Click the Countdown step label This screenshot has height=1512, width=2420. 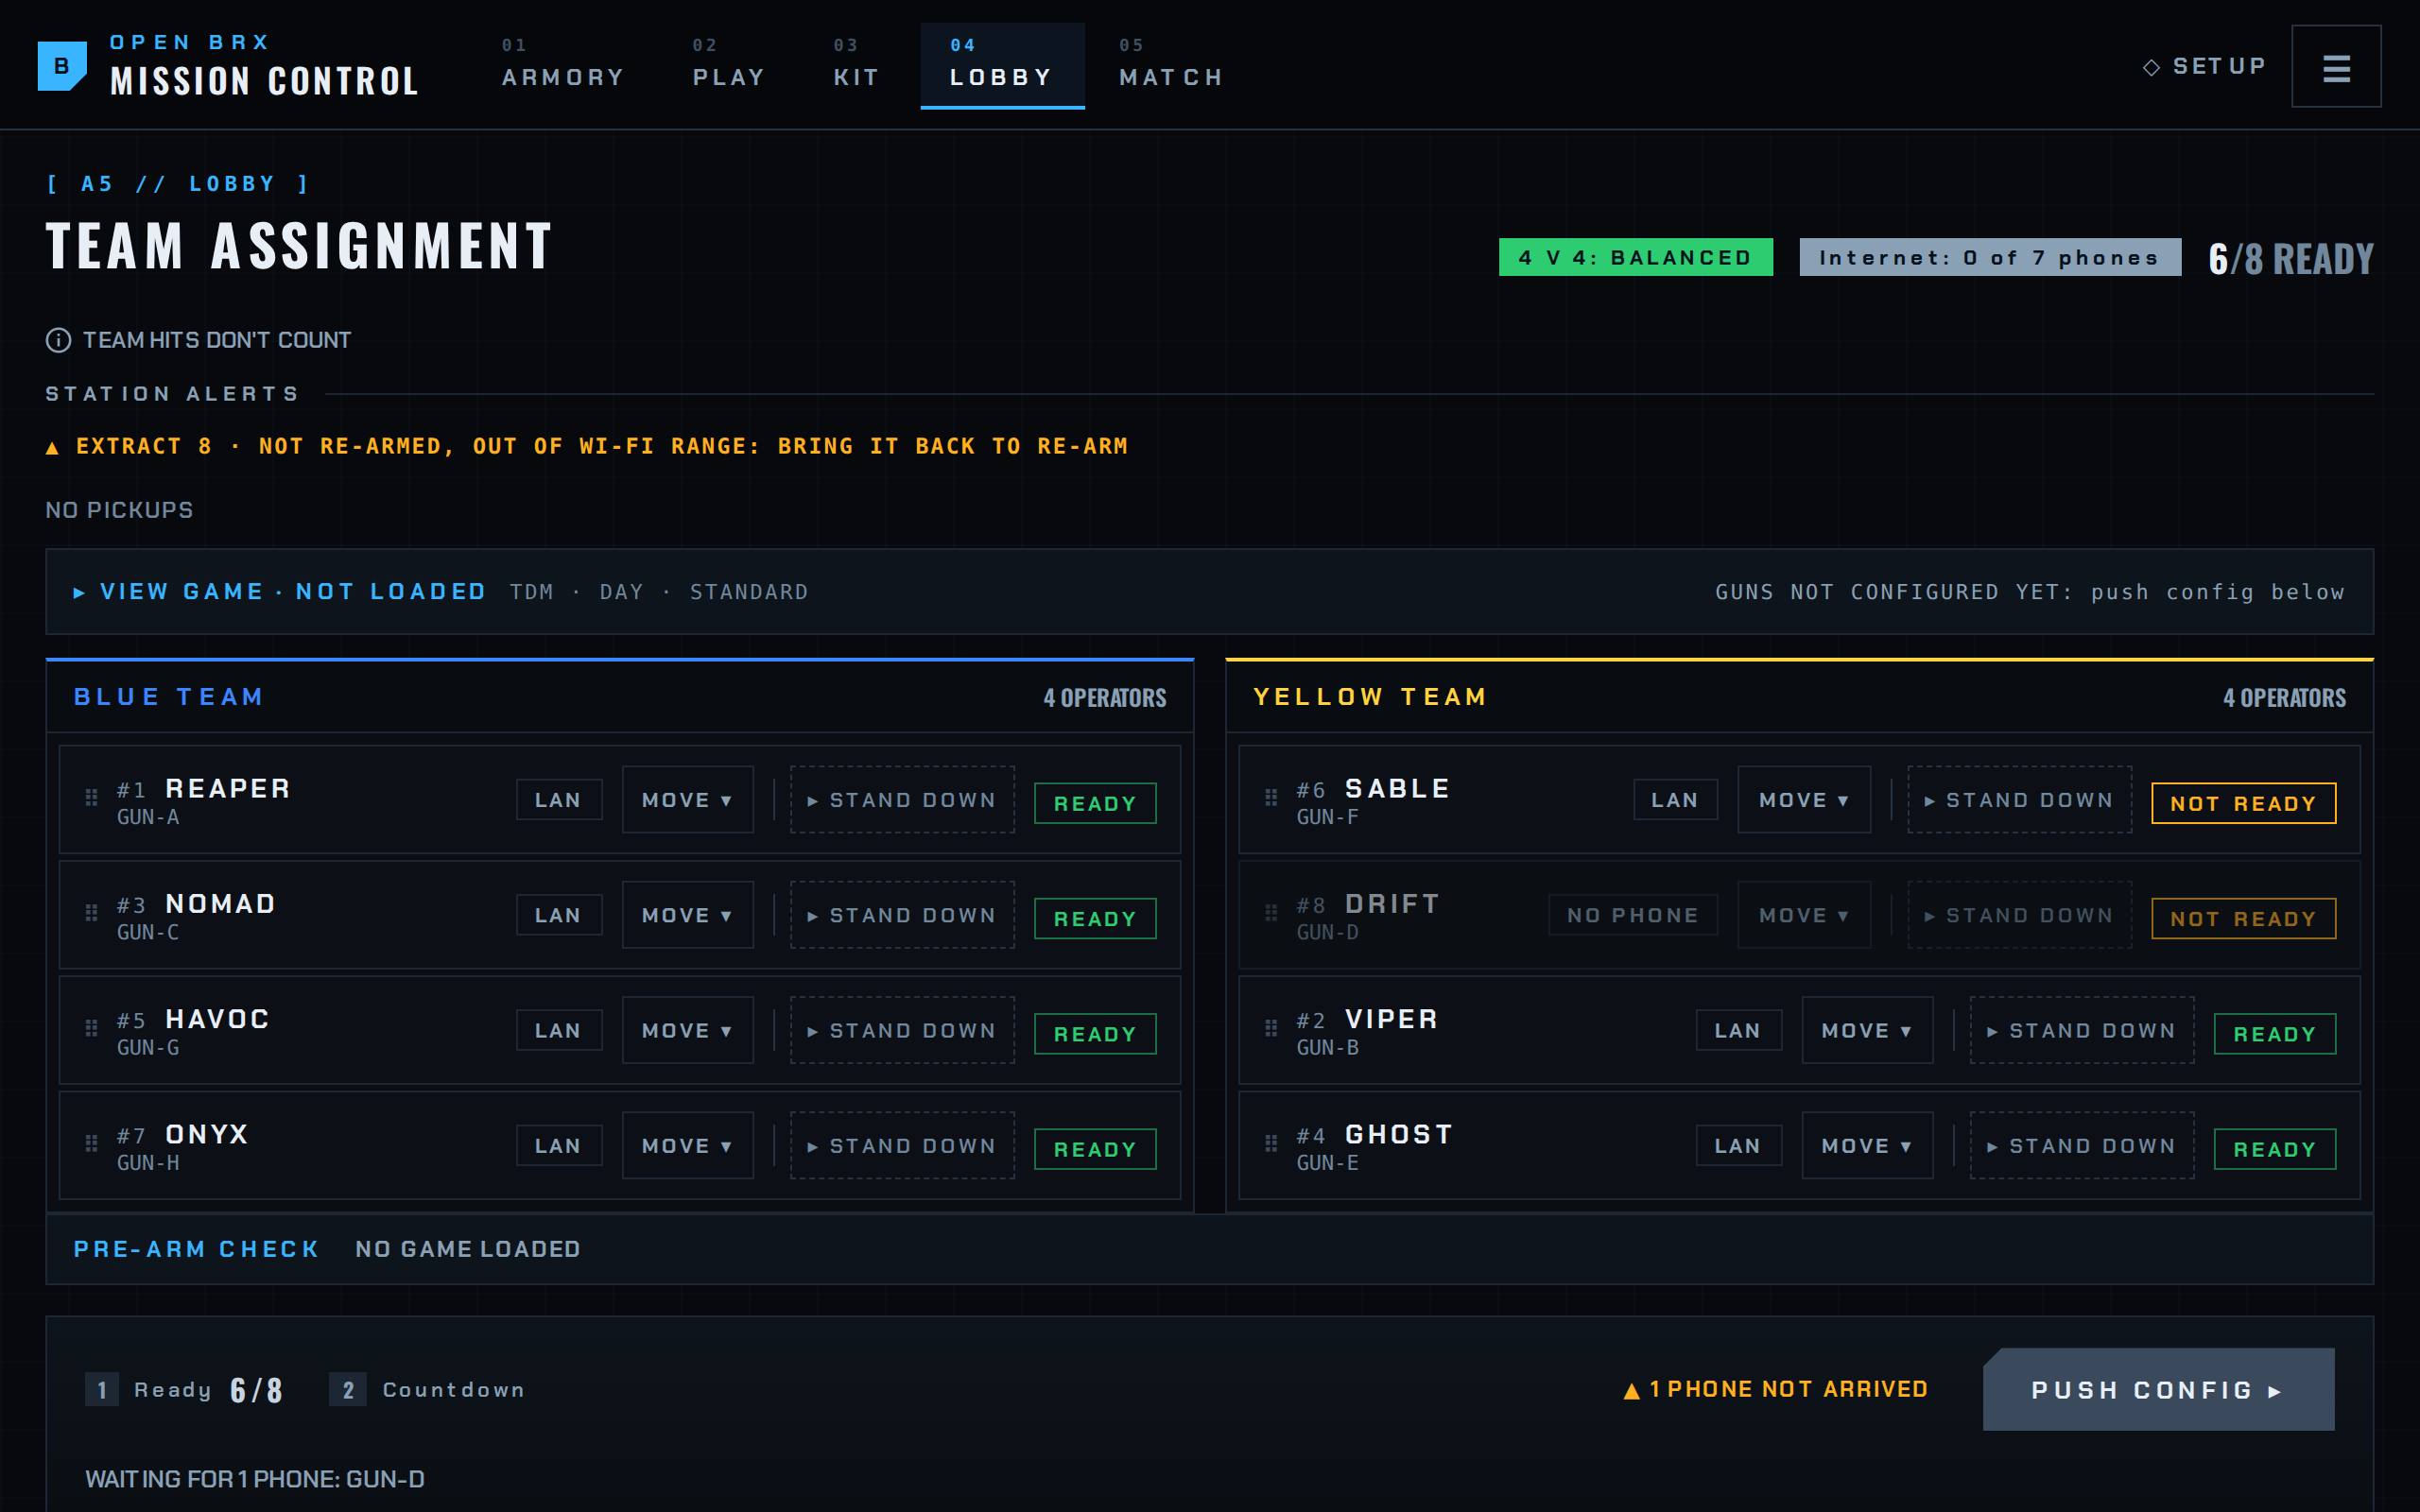point(453,1389)
